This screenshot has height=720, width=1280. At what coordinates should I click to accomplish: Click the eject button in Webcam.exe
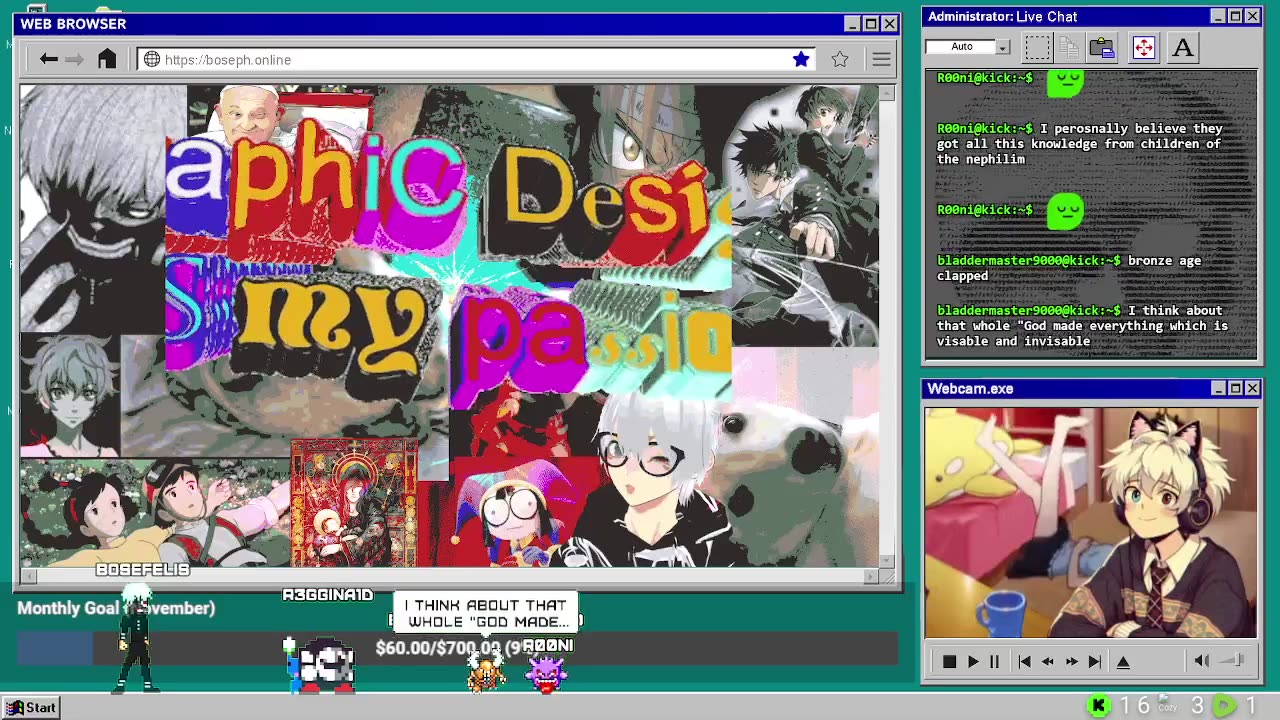pos(1123,661)
